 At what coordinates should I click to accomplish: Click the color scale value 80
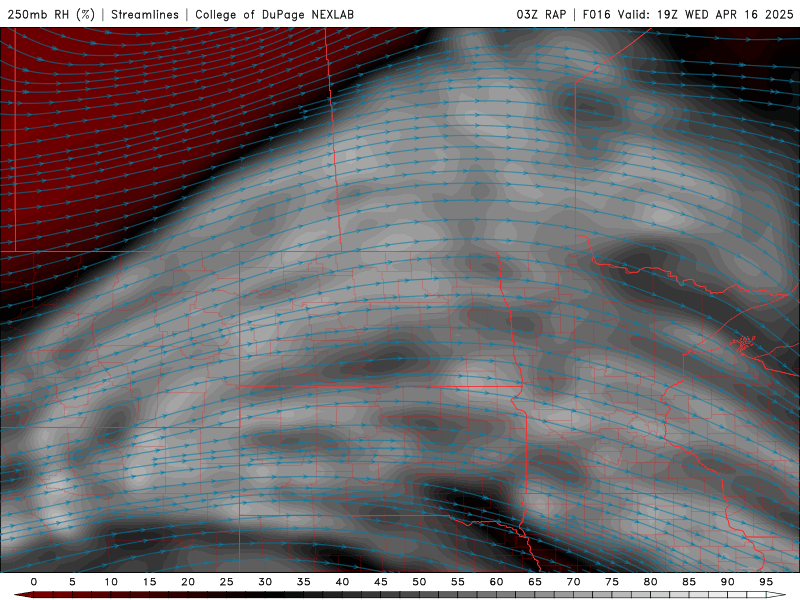tap(651, 582)
